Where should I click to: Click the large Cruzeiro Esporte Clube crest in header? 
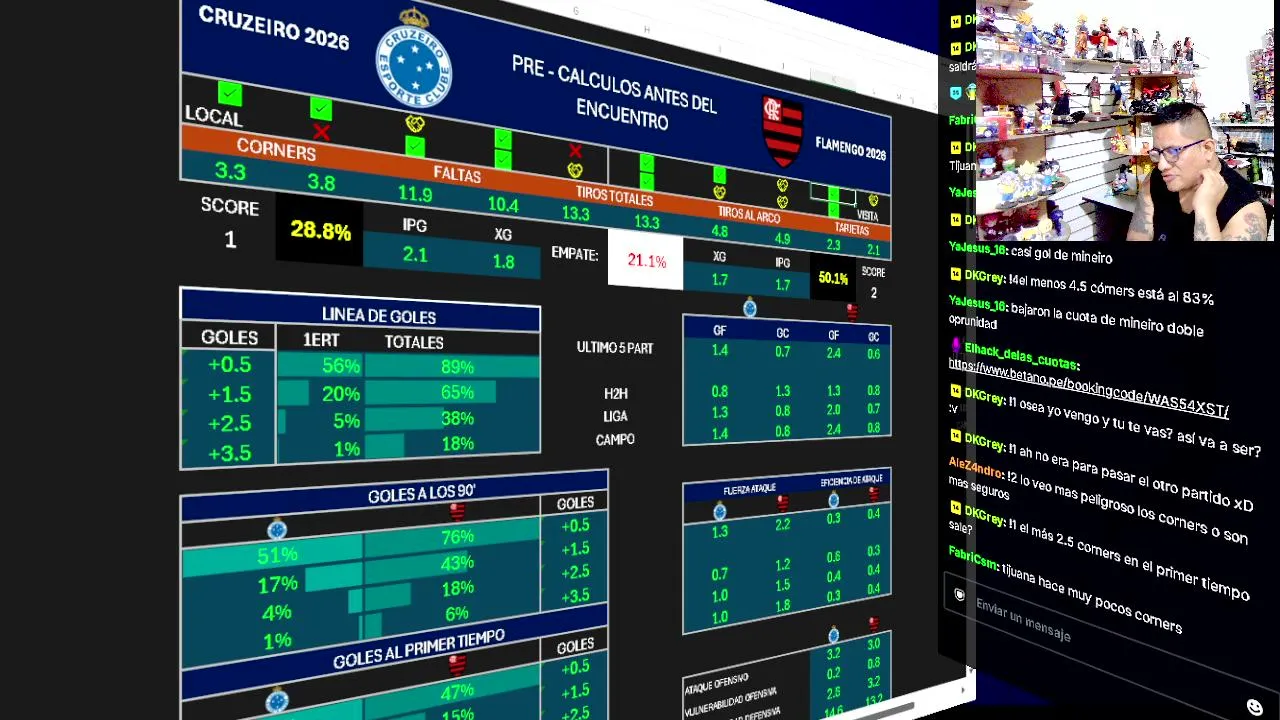point(413,57)
